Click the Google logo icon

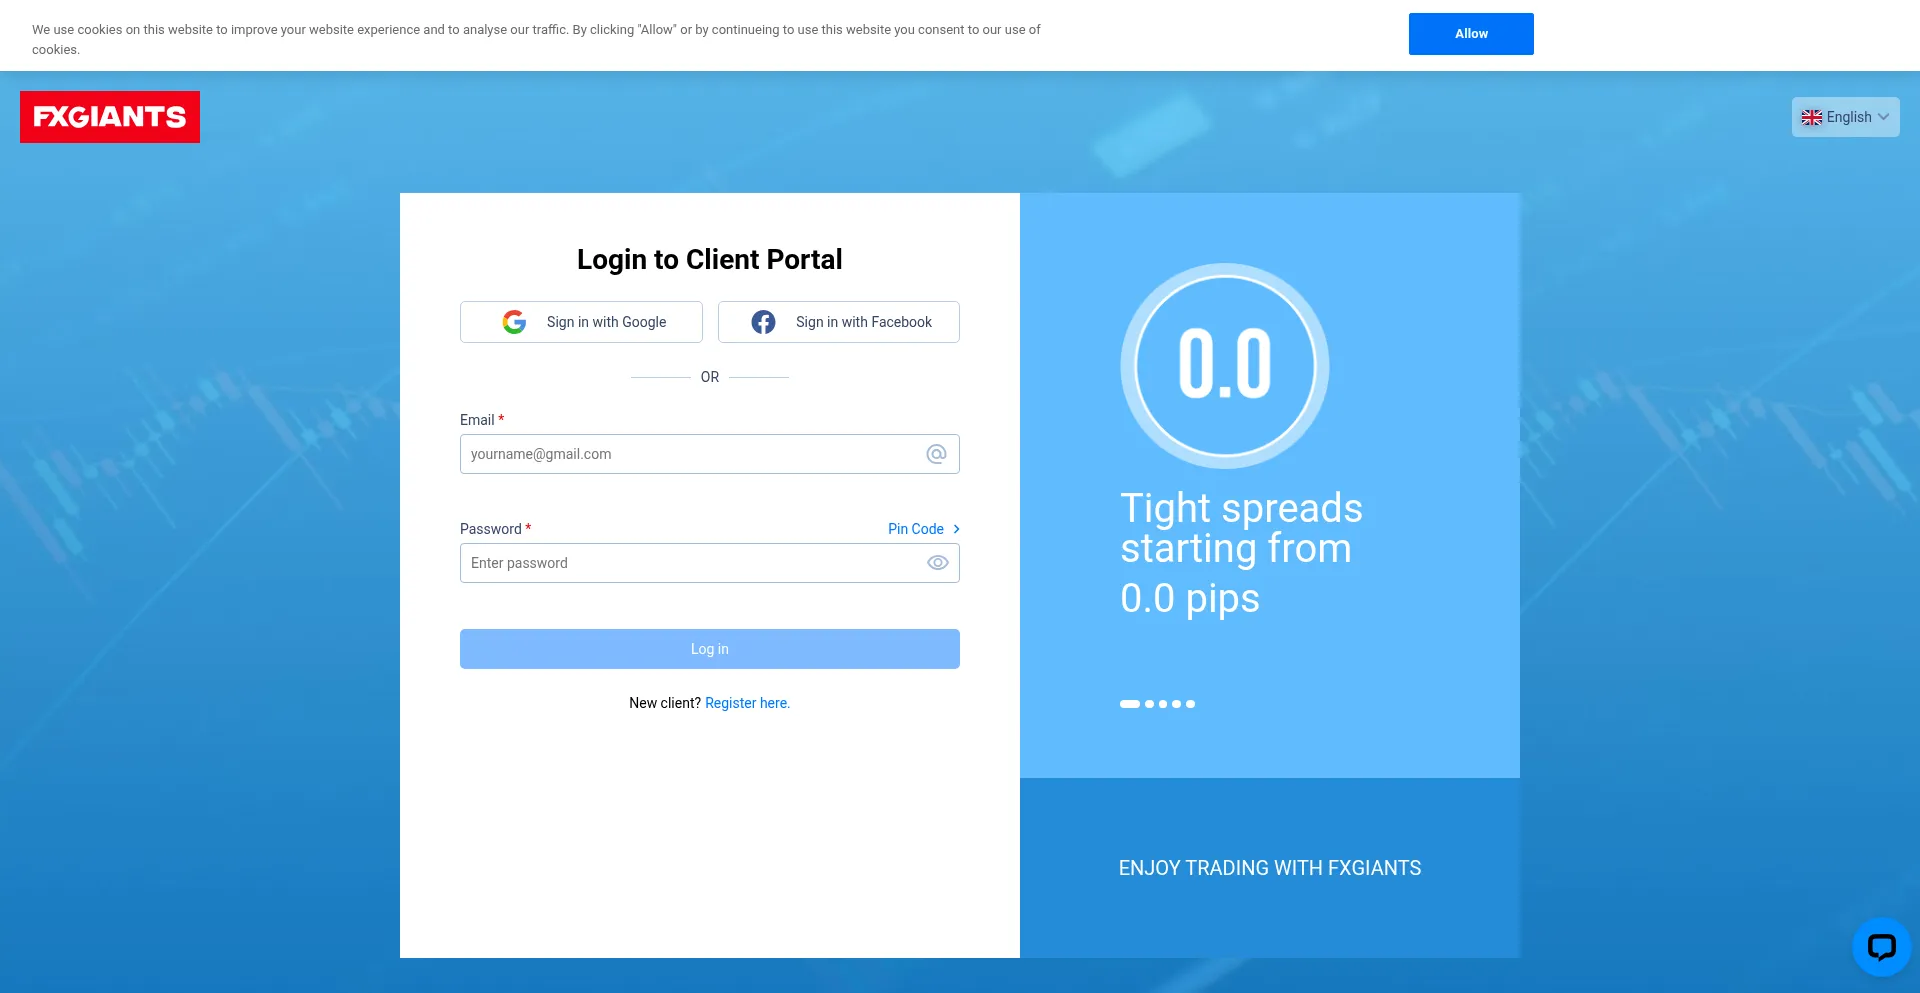514,322
